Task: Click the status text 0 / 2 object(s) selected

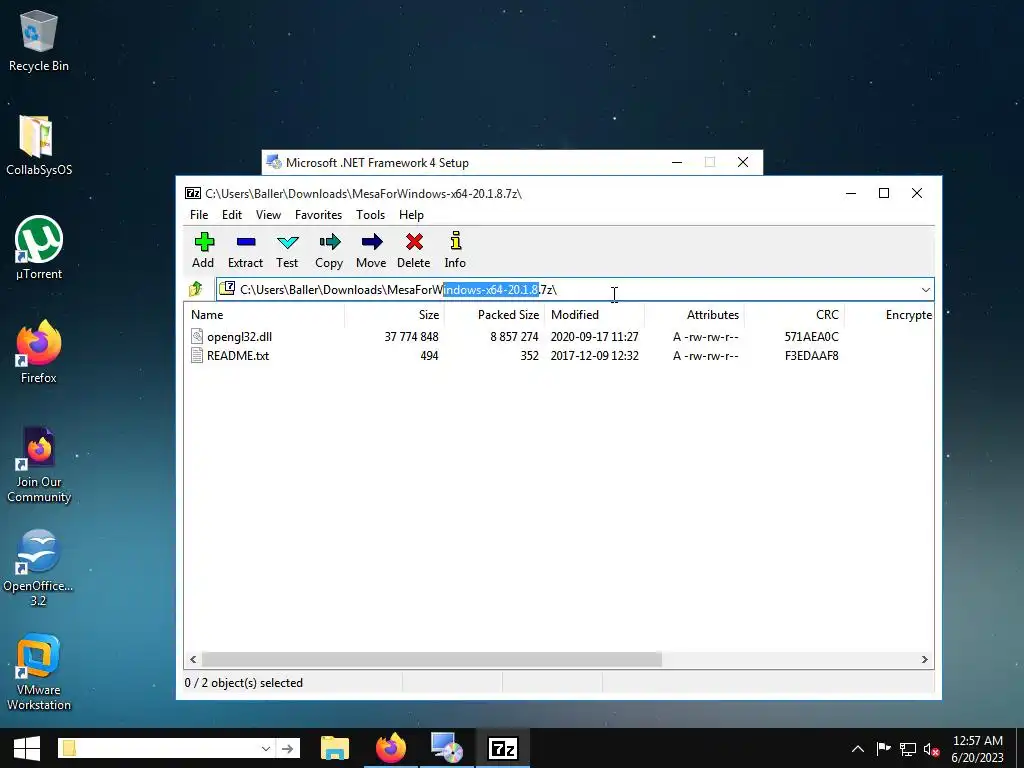Action: click(x=244, y=682)
